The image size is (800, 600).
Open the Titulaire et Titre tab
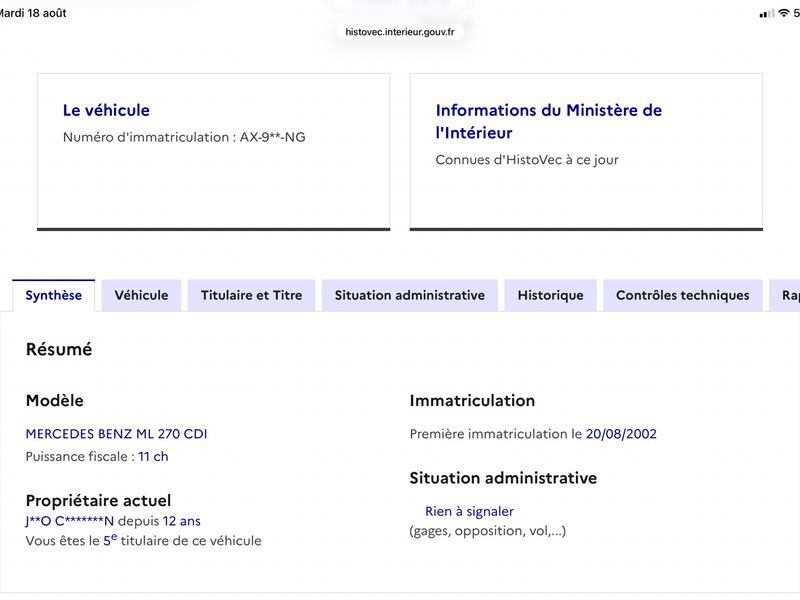tap(252, 295)
